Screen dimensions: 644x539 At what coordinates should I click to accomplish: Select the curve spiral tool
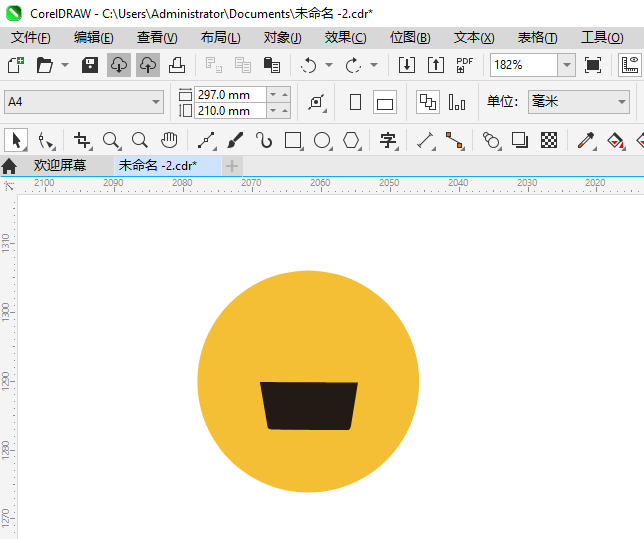pos(264,141)
